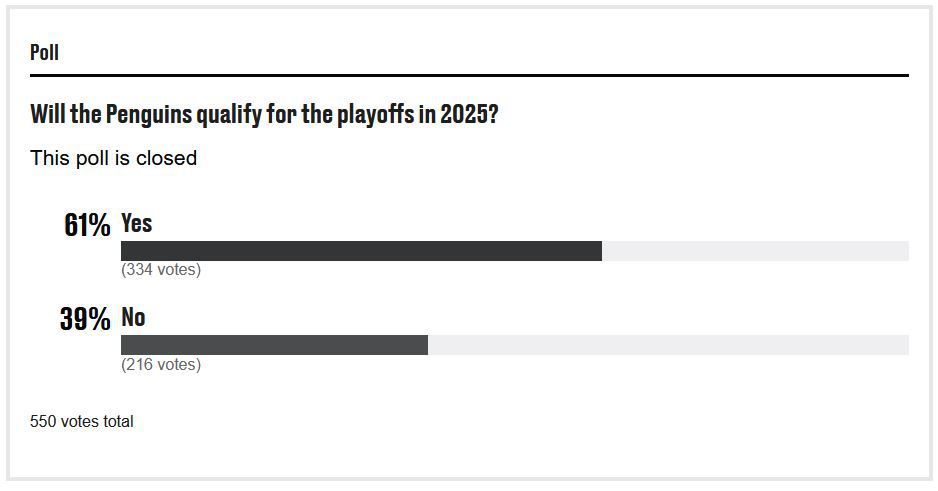This screenshot has height=491, width=938.
Task: Click the number "550" in the vote total
Action: point(43,422)
